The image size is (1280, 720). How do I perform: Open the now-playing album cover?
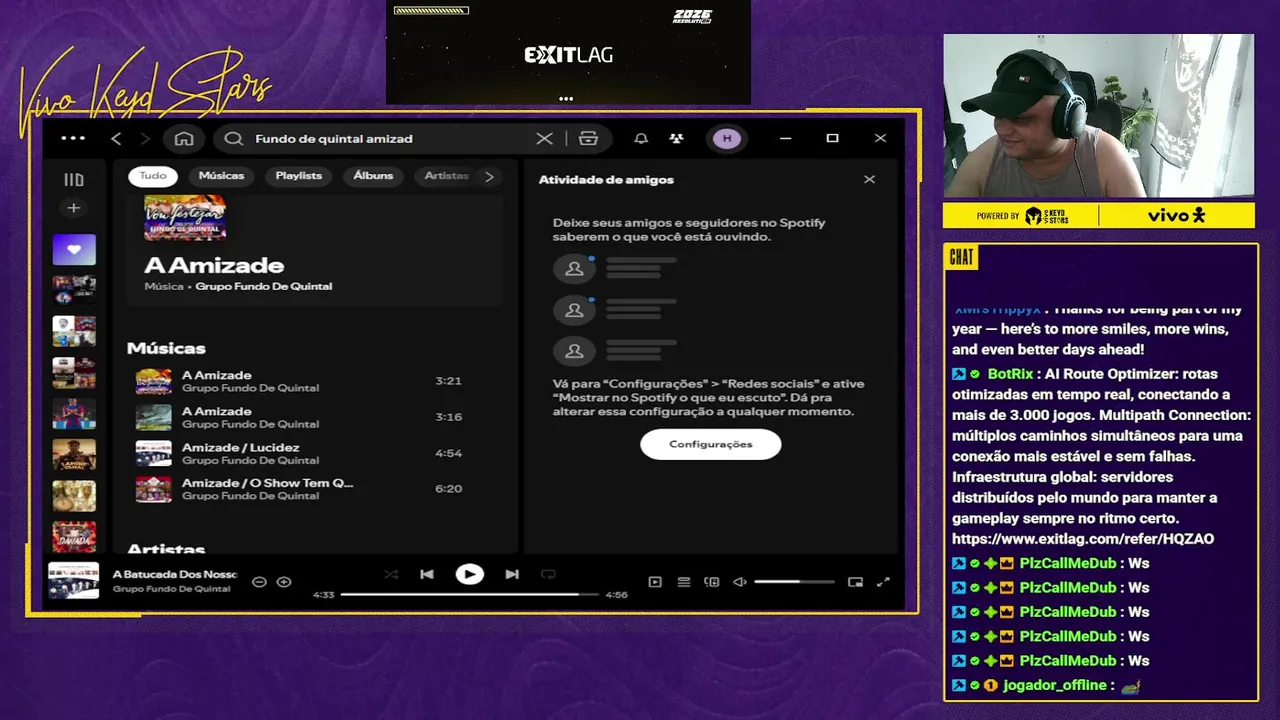pos(74,581)
